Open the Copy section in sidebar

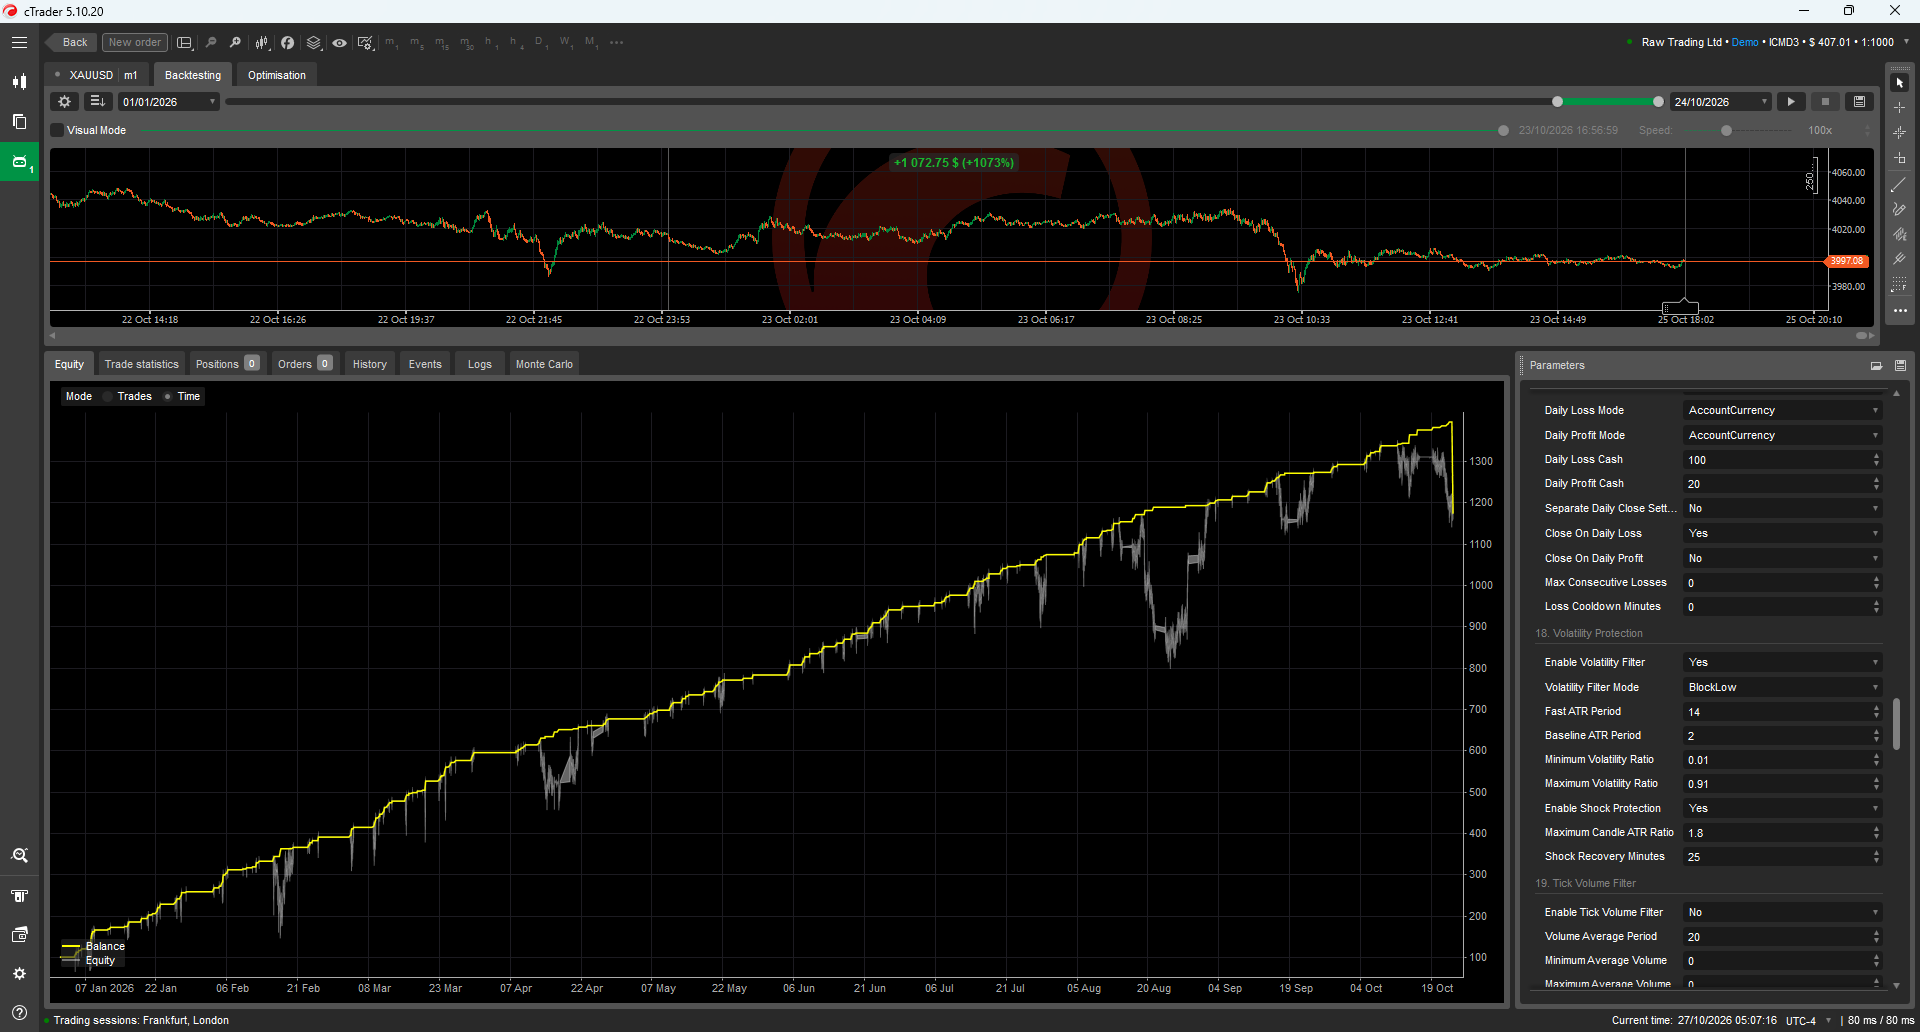point(19,121)
